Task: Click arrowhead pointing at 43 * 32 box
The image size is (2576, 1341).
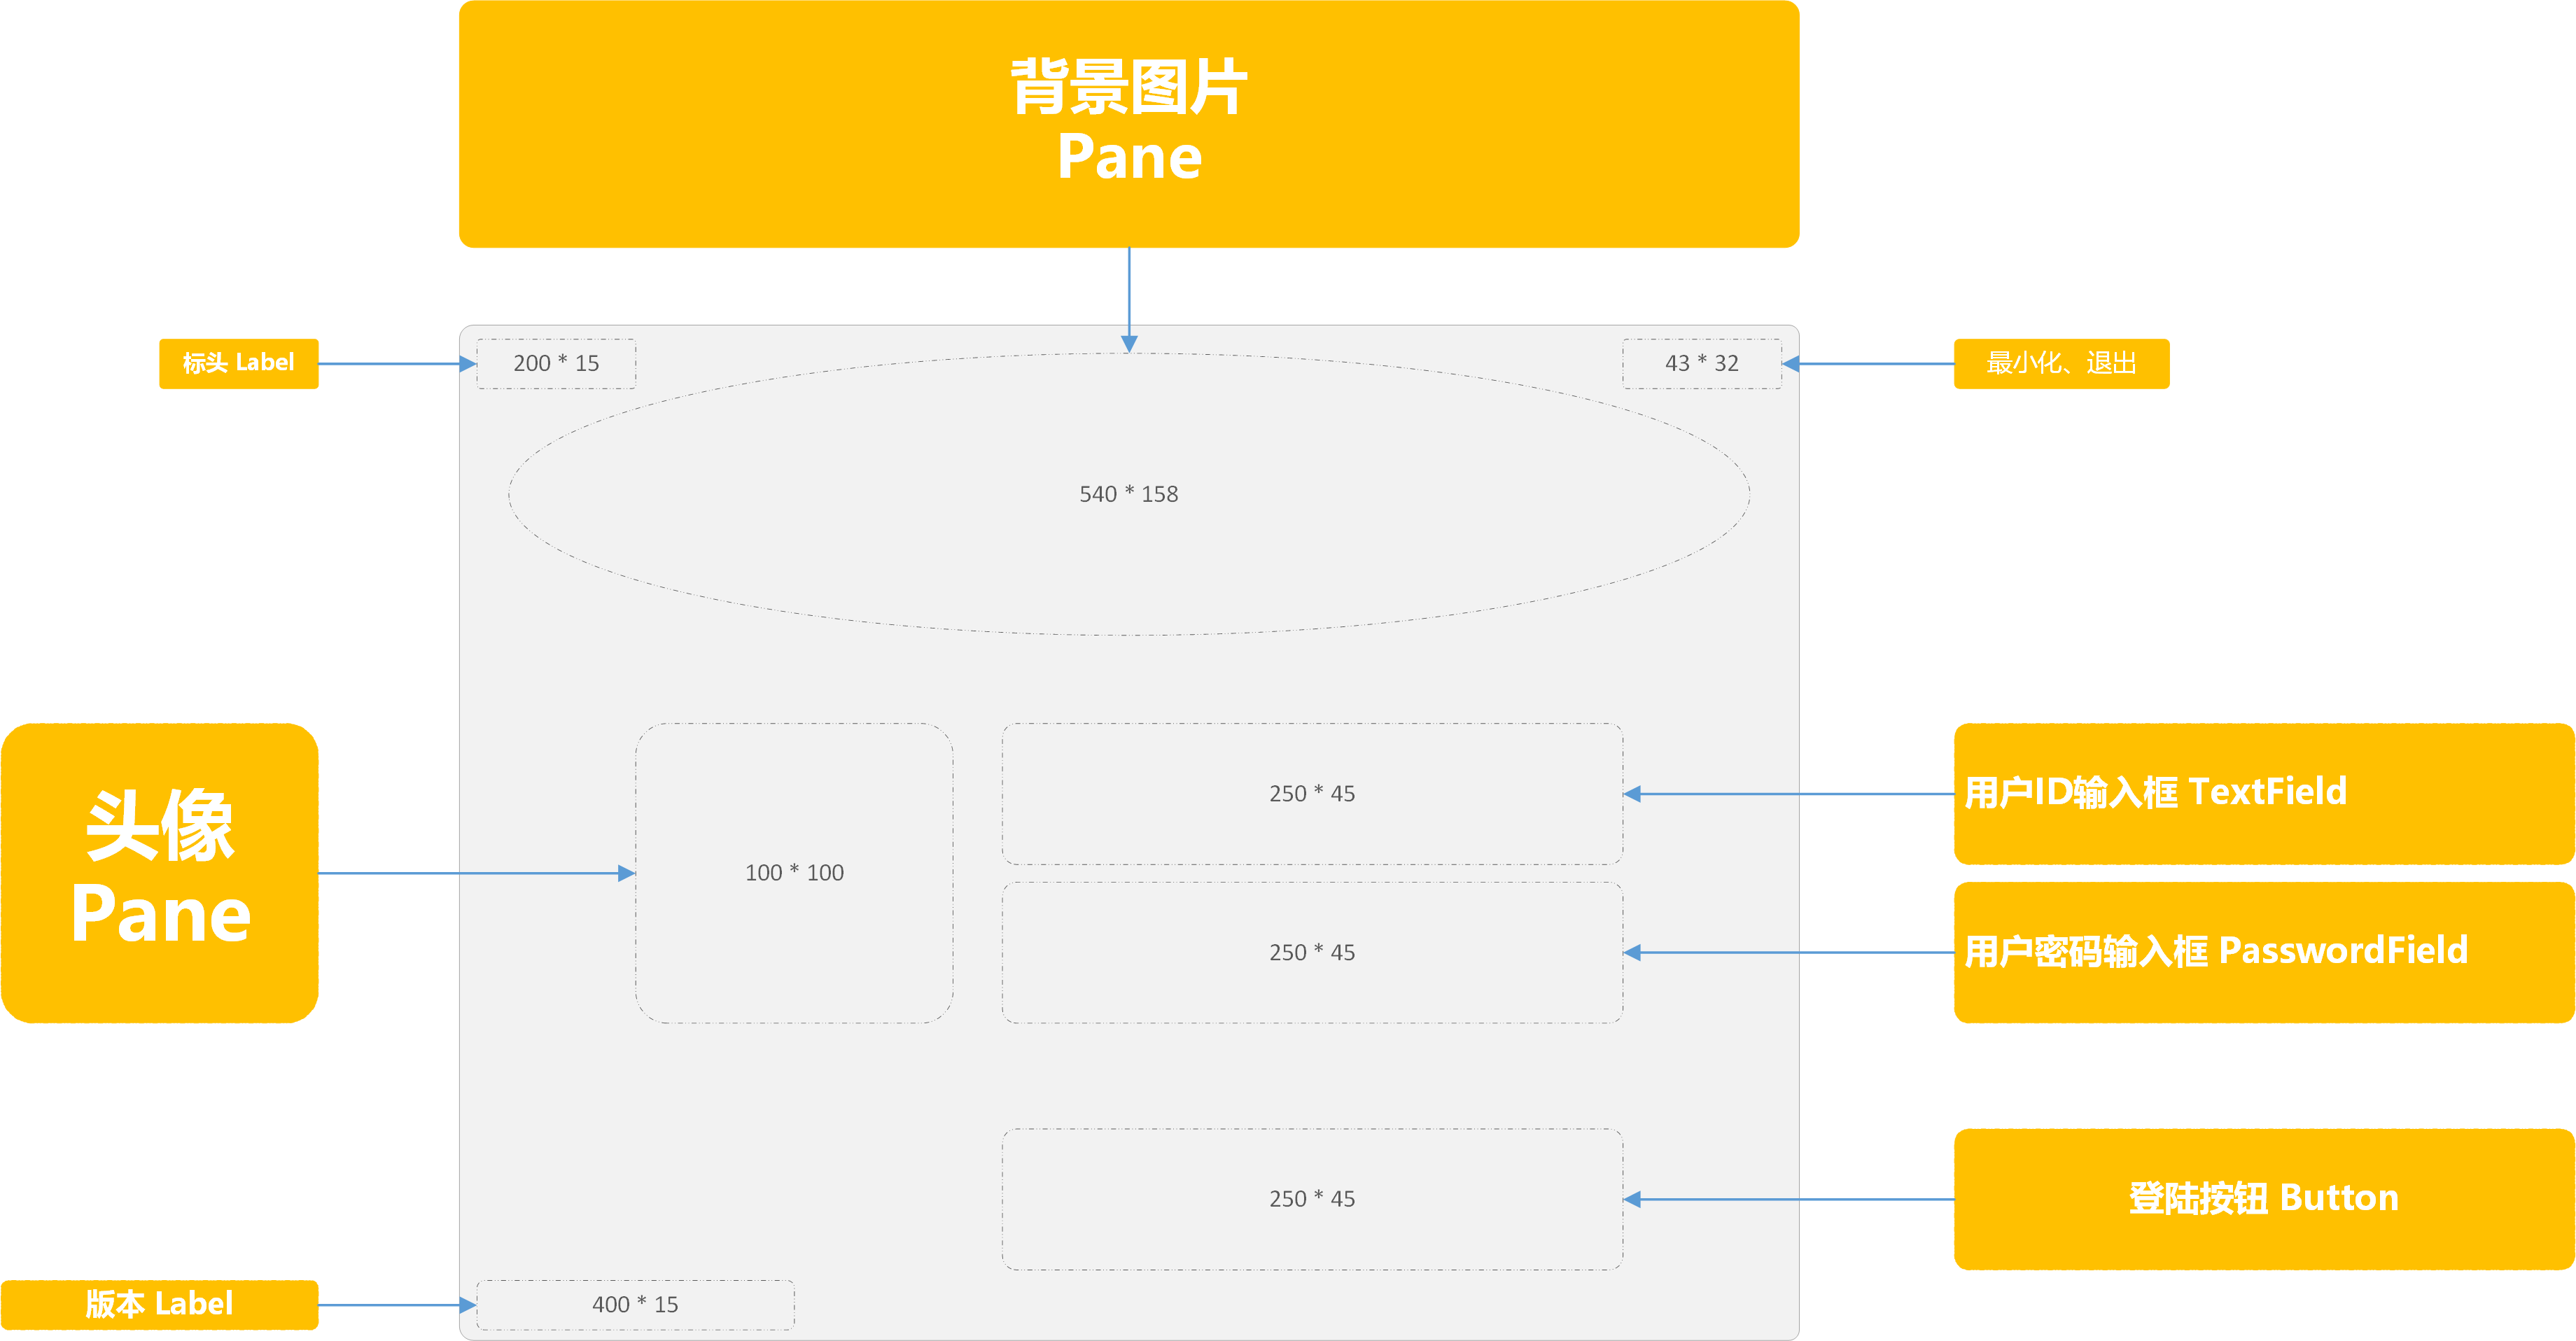Action: point(1791,364)
